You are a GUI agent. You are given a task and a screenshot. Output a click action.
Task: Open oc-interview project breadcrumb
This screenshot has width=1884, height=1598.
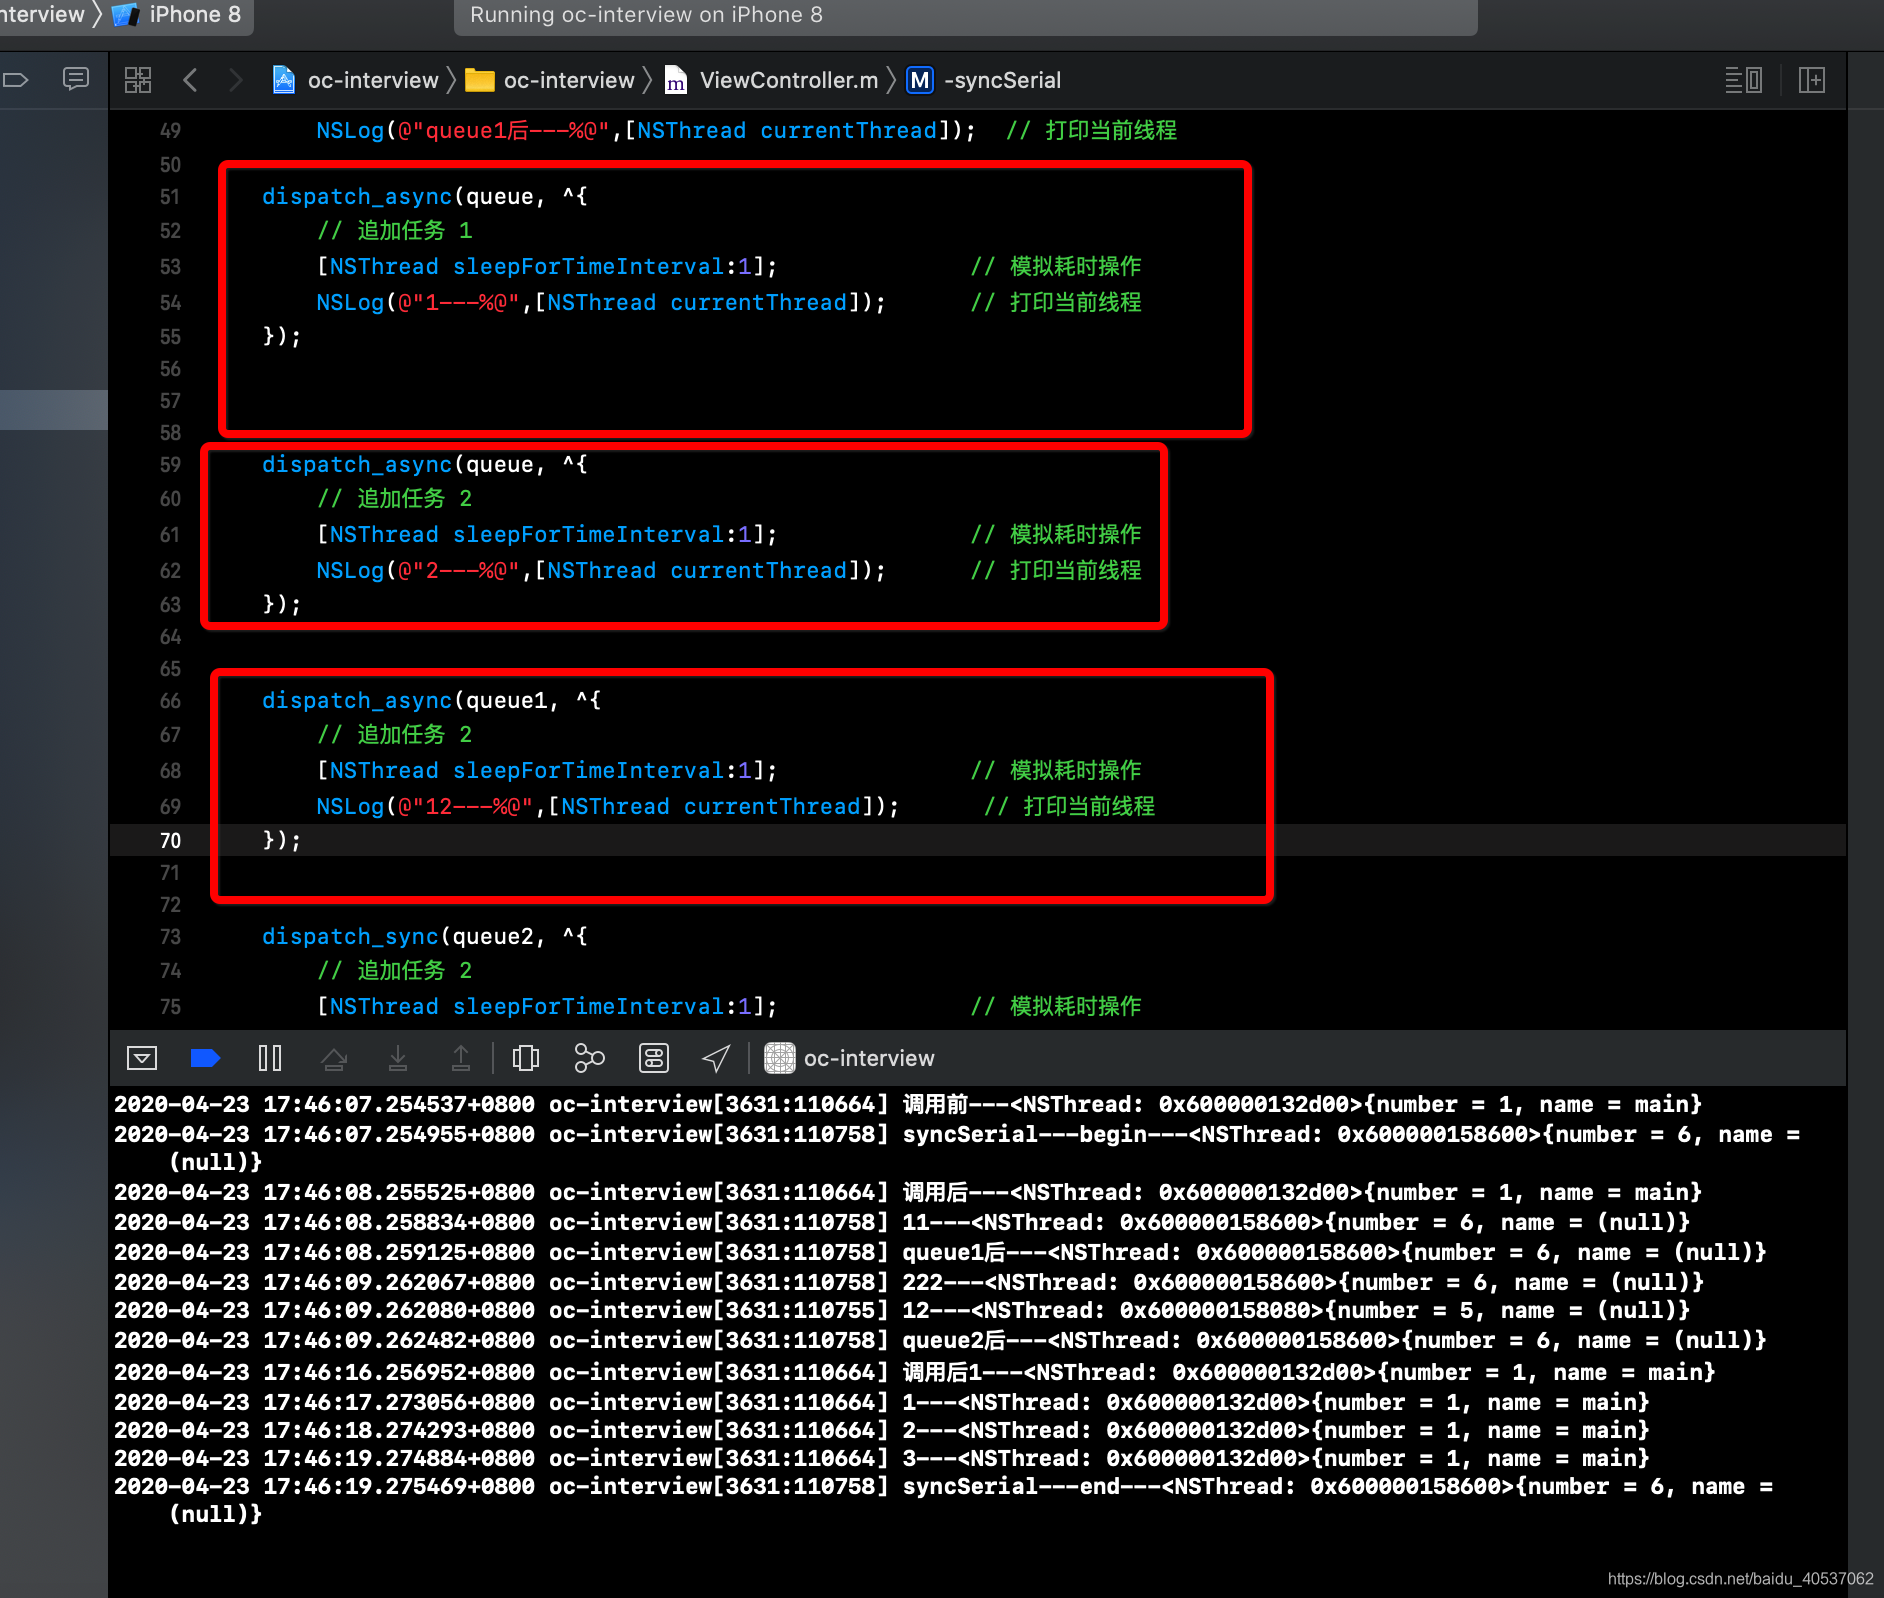[x=357, y=80]
